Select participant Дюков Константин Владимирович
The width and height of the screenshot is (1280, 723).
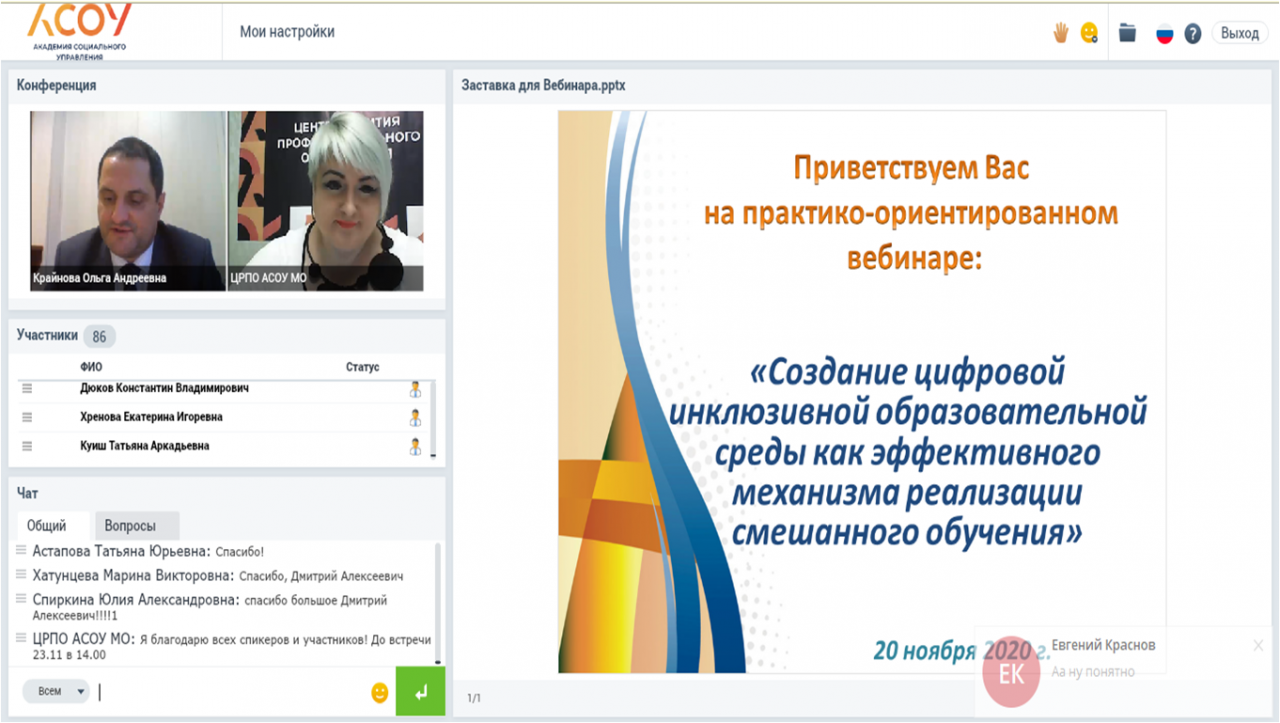point(164,388)
